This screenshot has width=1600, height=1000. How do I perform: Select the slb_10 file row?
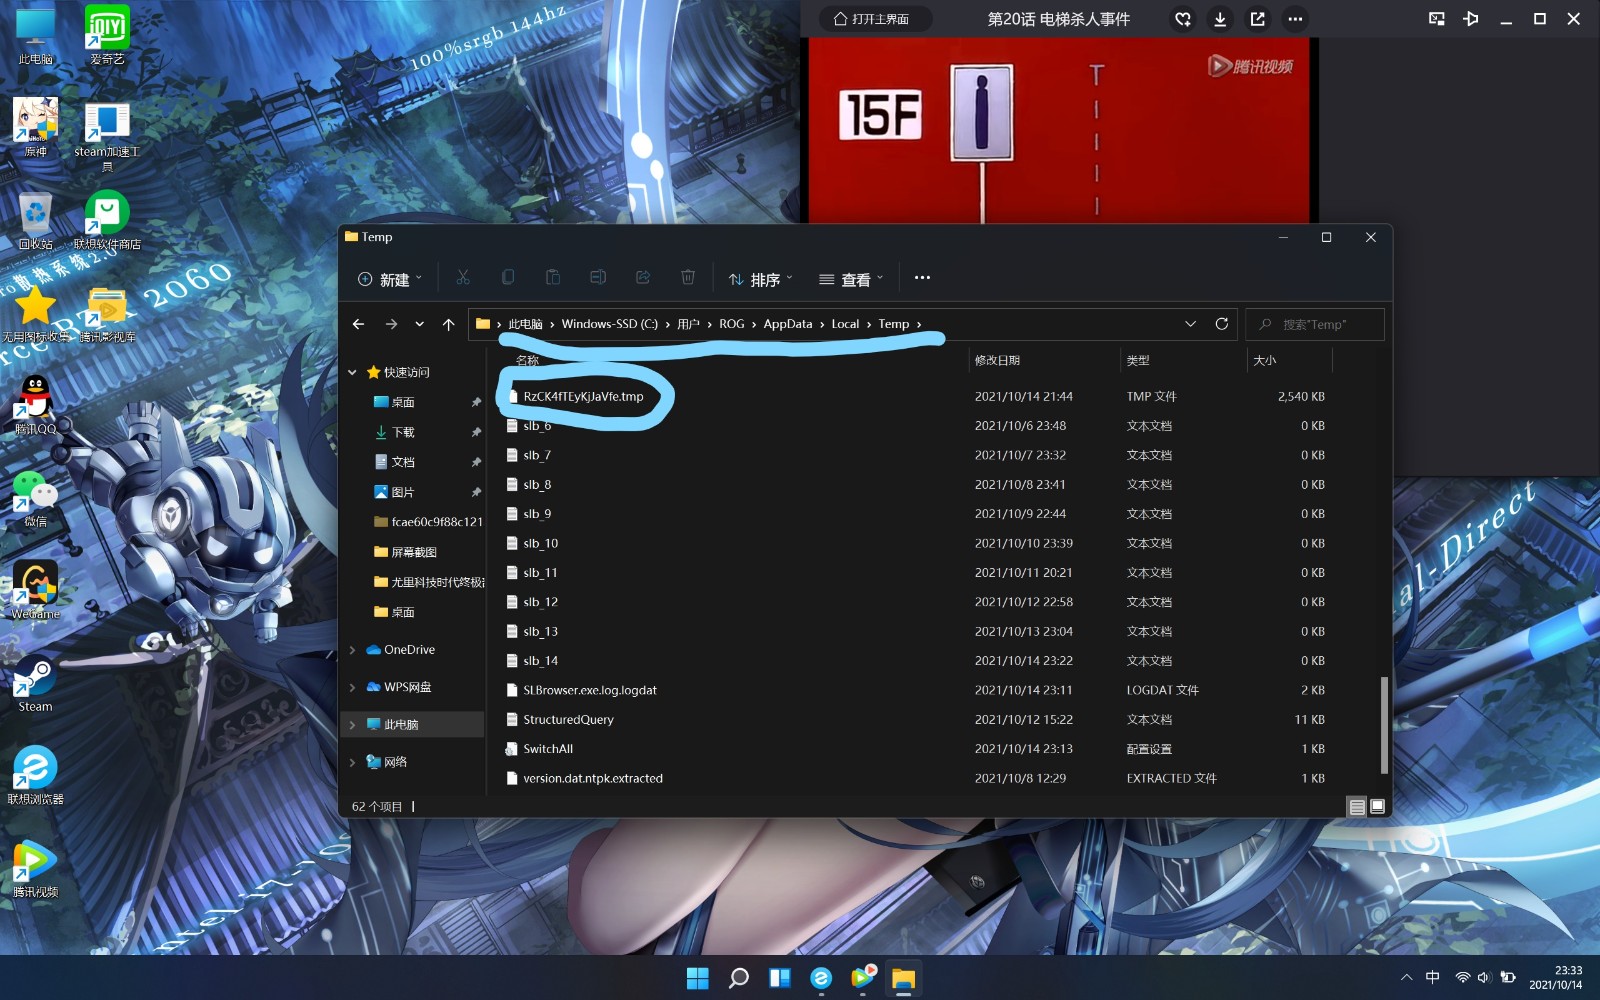pyautogui.click(x=915, y=543)
